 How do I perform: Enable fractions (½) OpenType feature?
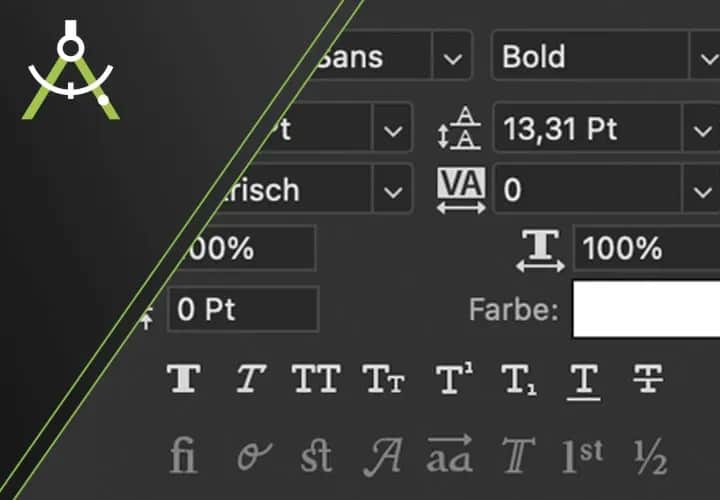tap(649, 457)
